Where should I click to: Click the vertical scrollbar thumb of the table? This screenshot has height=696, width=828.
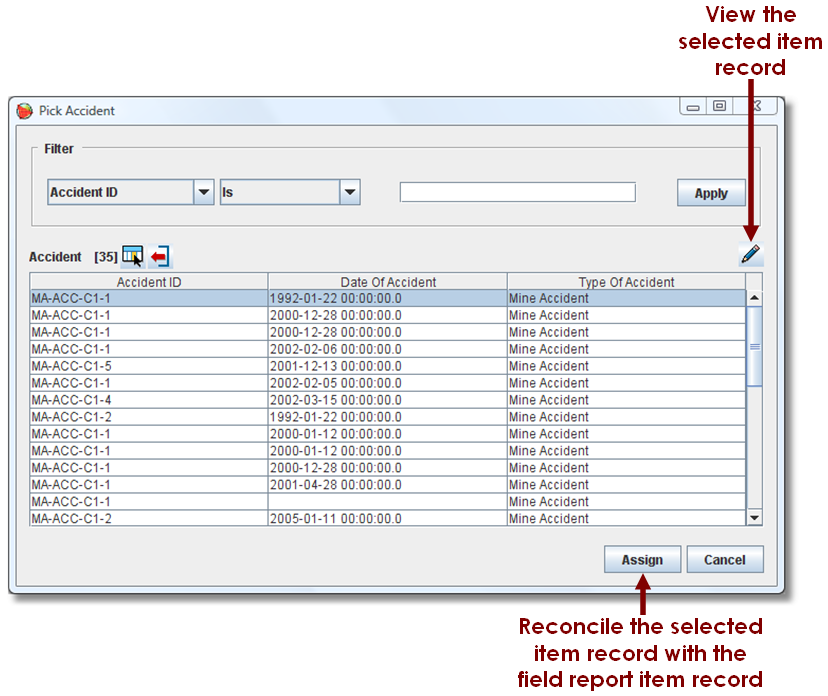pyautogui.click(x=755, y=345)
